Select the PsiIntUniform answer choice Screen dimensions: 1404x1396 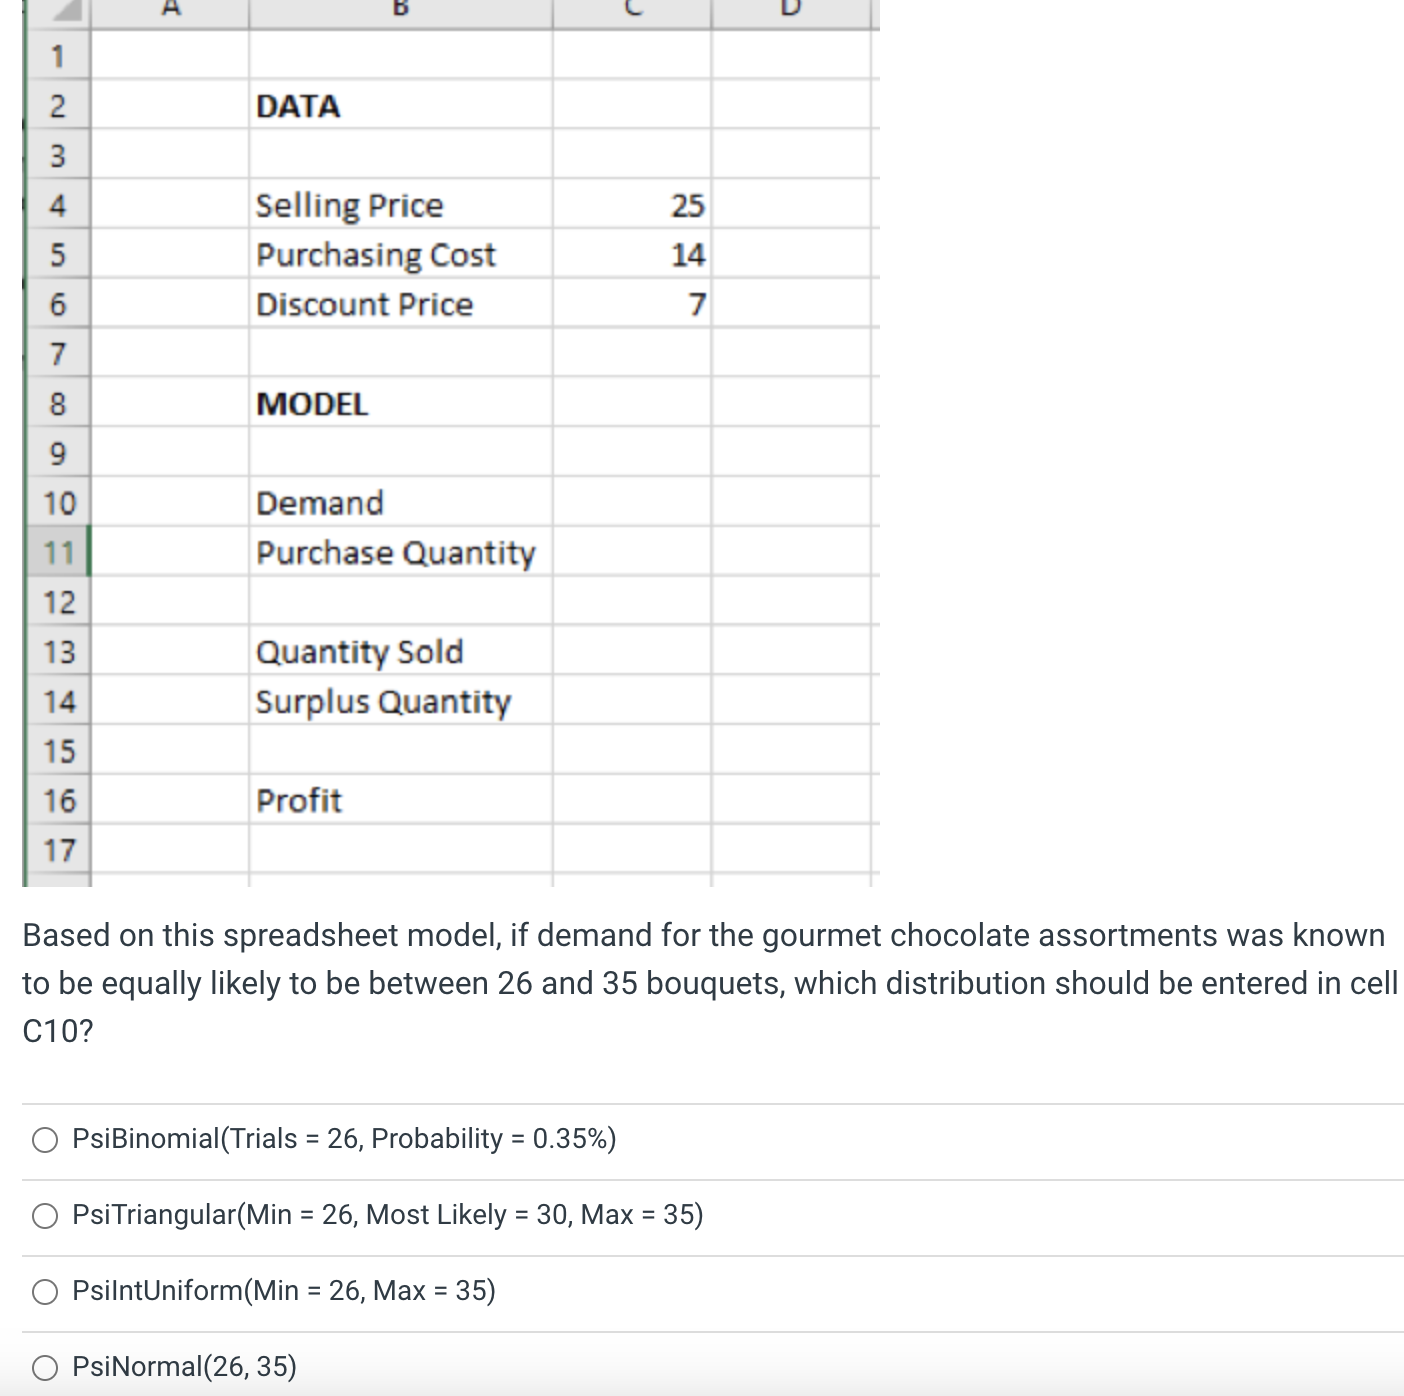44,1291
